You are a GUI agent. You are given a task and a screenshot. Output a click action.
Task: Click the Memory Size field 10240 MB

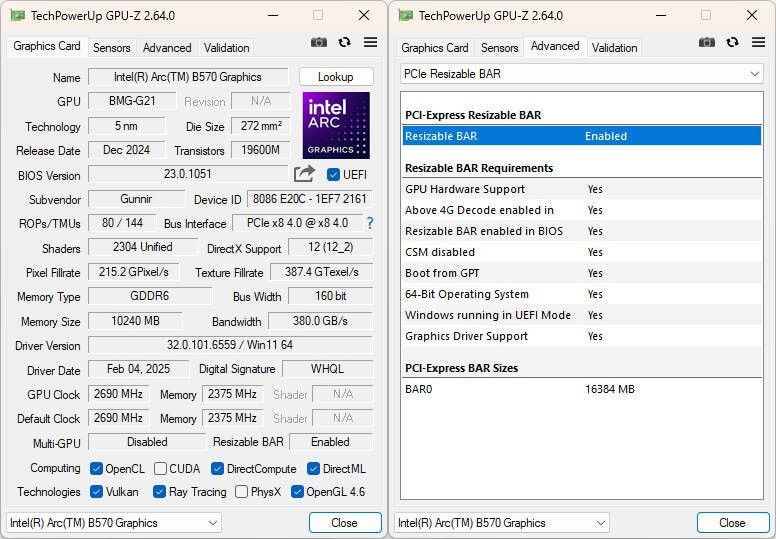click(135, 321)
